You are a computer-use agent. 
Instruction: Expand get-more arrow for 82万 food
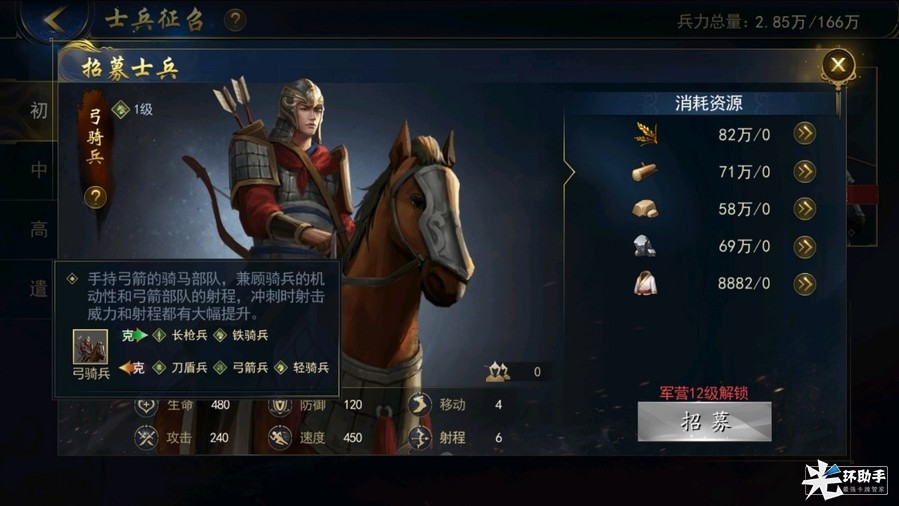tap(804, 134)
